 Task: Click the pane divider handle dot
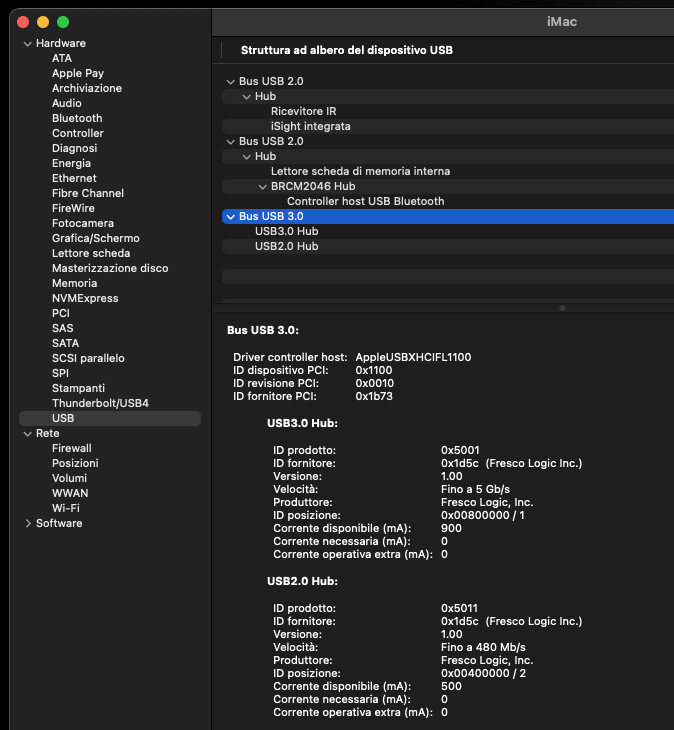coord(562,308)
